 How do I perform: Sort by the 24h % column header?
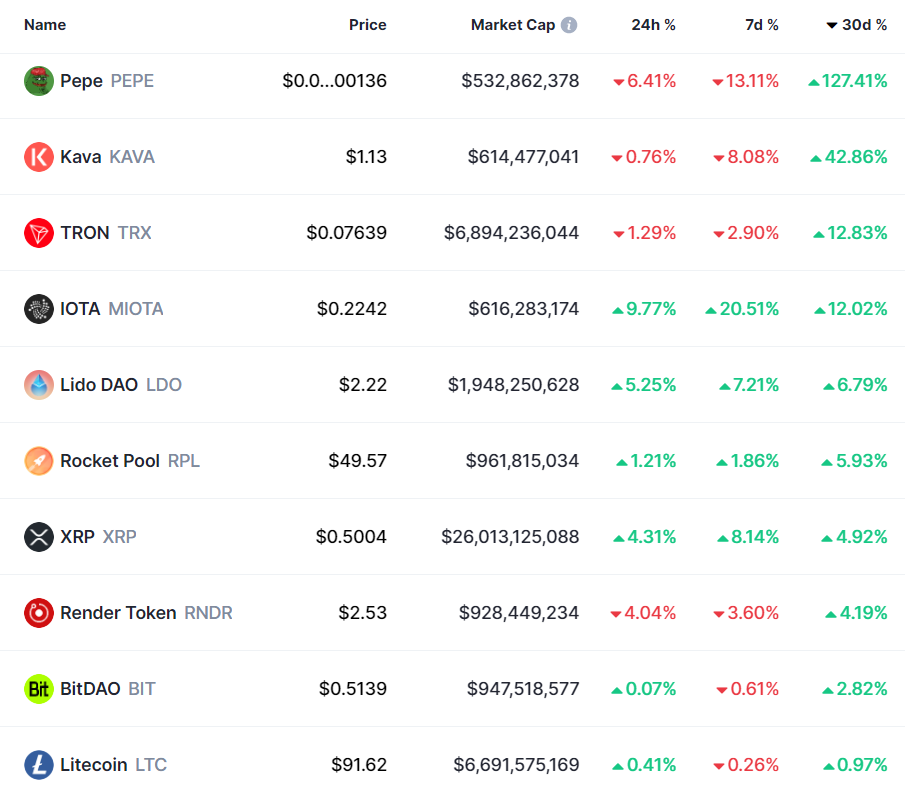coord(653,25)
